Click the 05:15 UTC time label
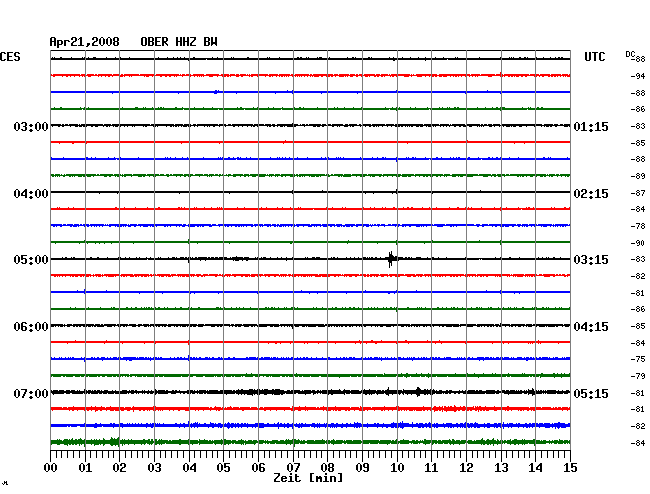Viewport: 650px width, 494px height. (591, 393)
